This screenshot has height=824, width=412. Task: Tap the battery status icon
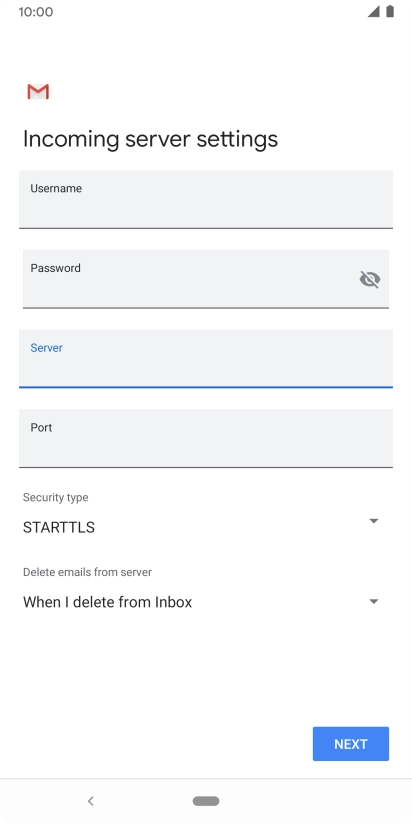[x=390, y=12]
